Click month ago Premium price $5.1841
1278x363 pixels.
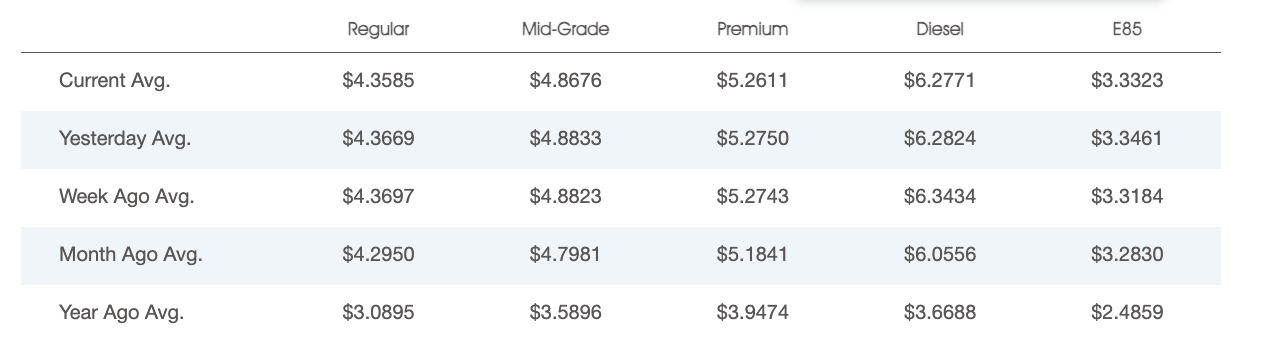coord(752,255)
